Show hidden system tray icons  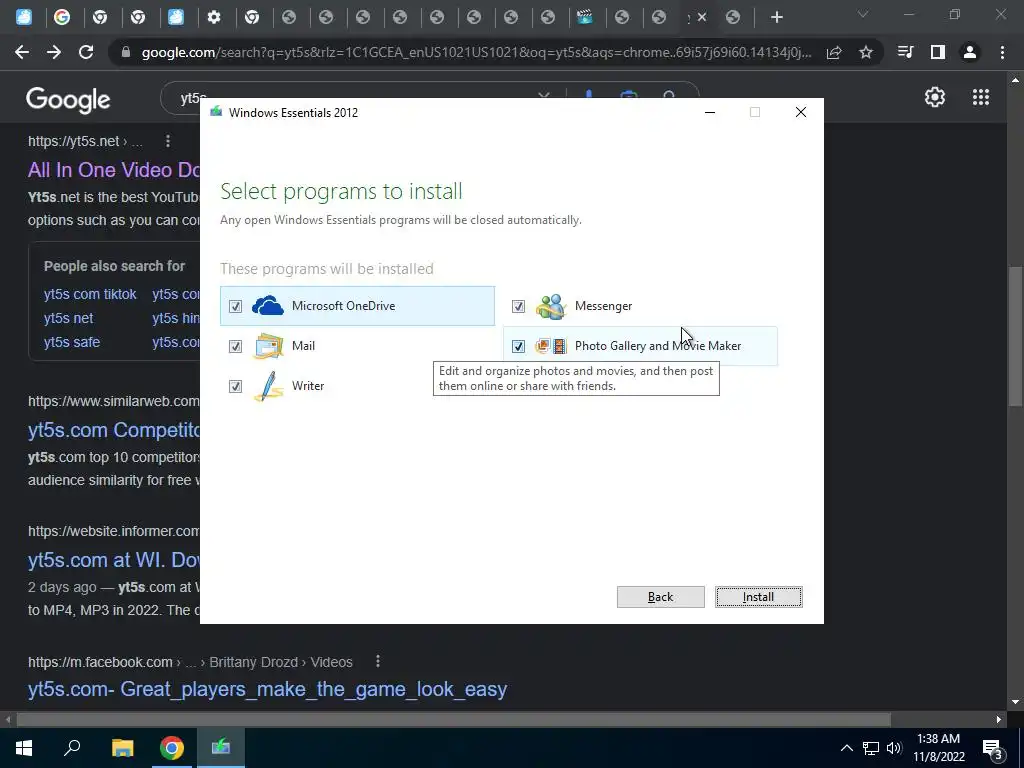point(846,748)
